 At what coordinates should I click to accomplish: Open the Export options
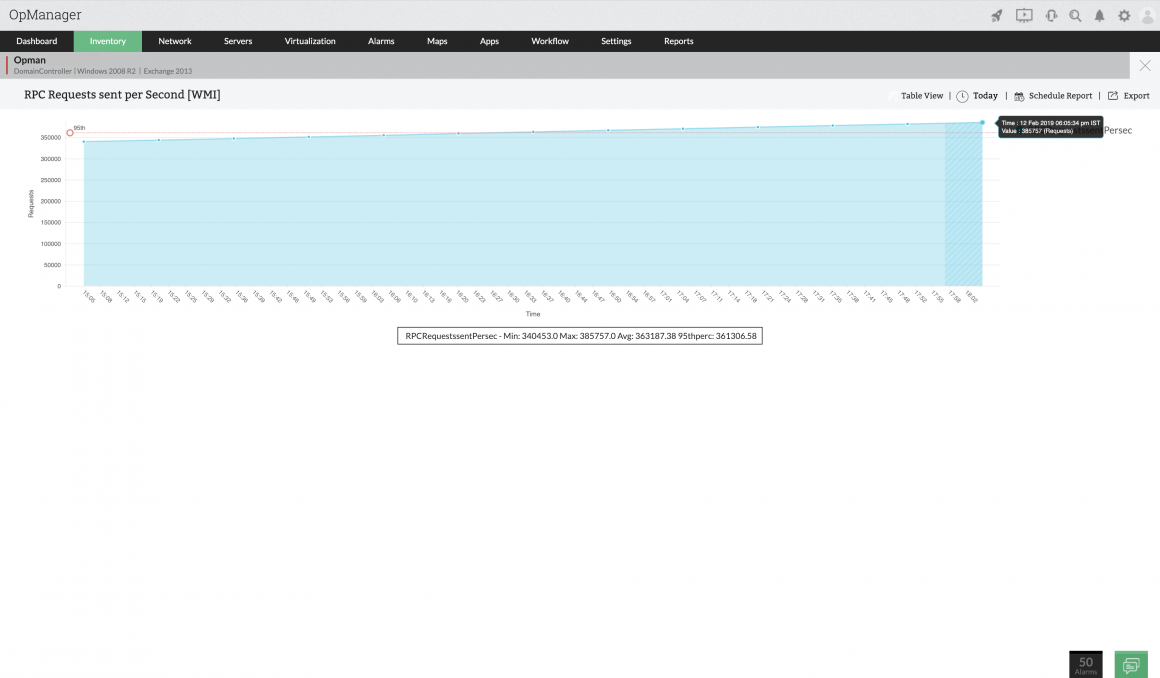coord(1128,95)
